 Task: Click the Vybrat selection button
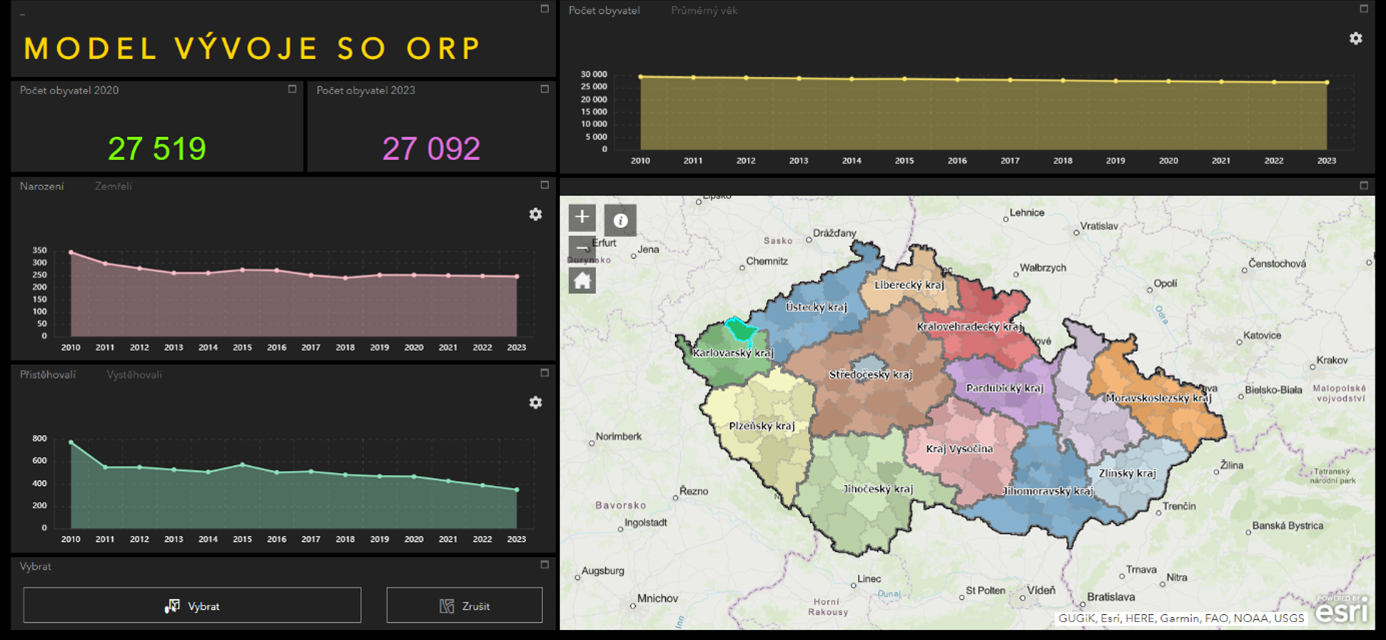[192, 605]
